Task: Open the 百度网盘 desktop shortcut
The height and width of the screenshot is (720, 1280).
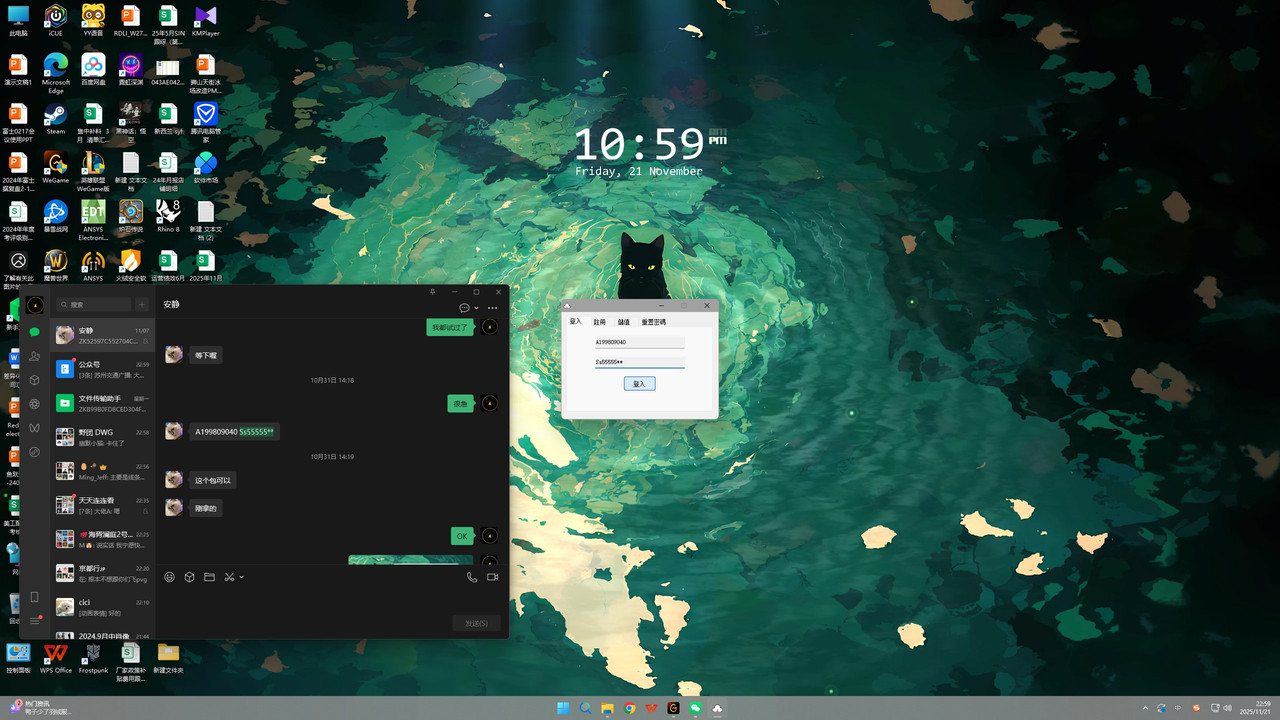Action: (x=93, y=70)
